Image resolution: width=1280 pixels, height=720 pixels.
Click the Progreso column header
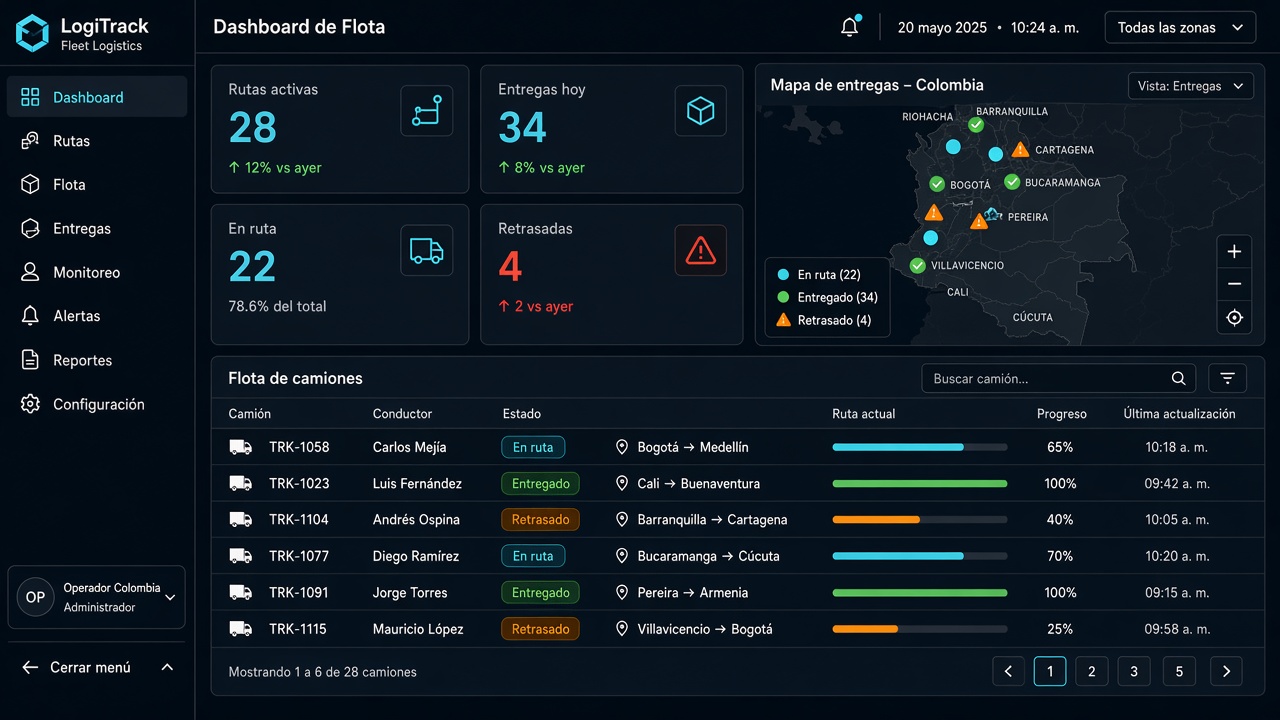click(1062, 413)
